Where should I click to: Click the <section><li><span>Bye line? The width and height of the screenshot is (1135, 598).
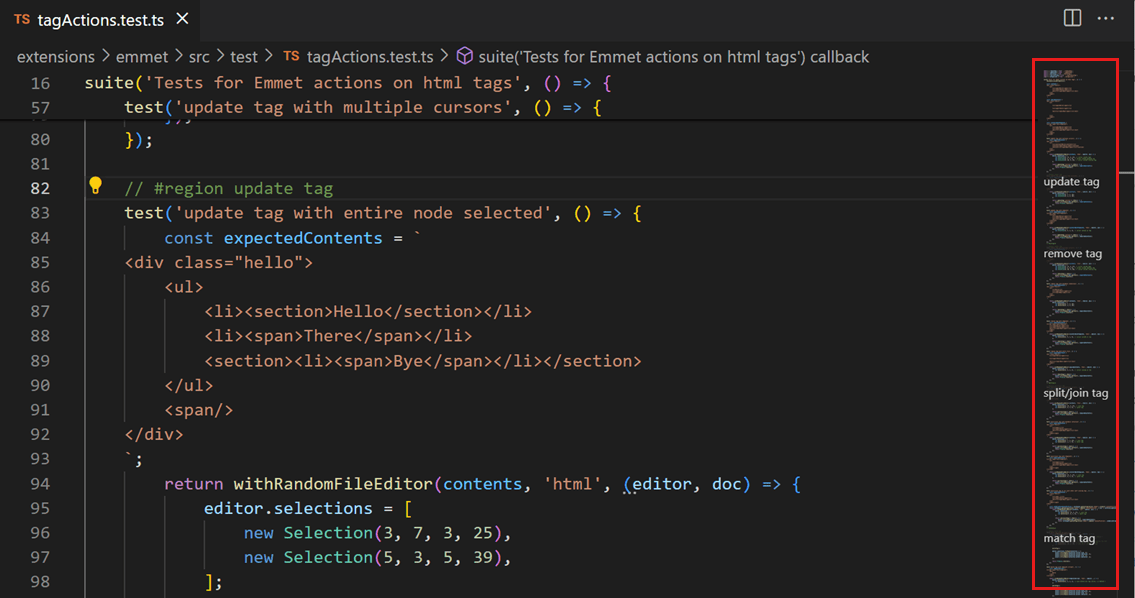423,361
